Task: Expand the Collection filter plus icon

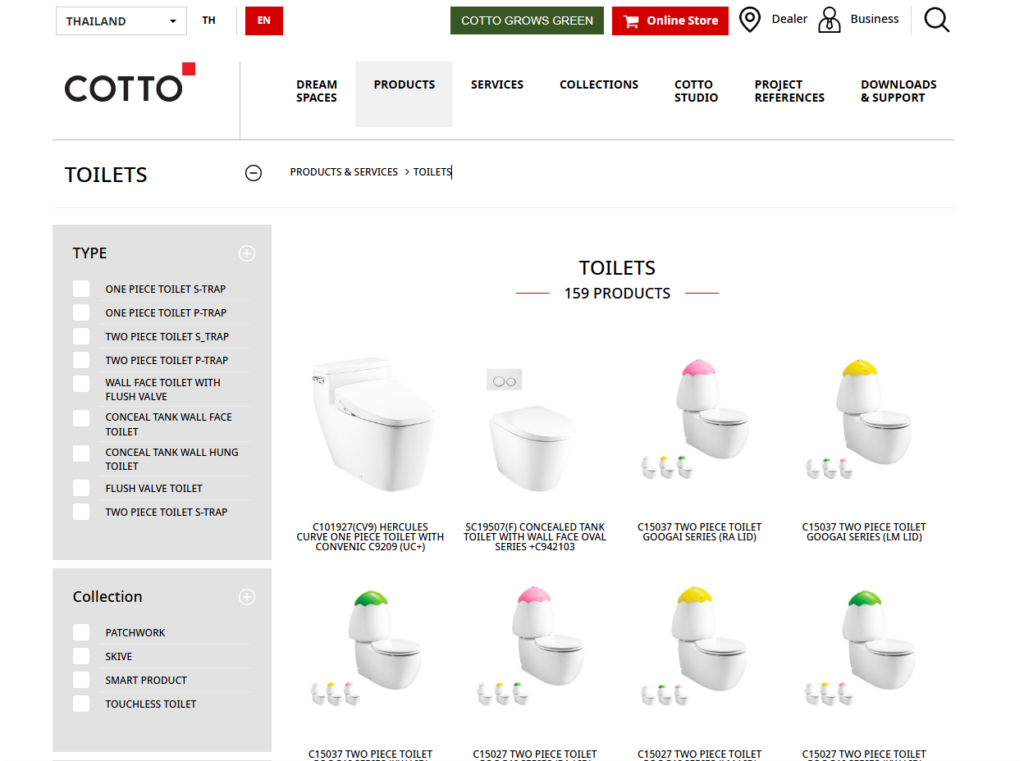Action: pyautogui.click(x=247, y=597)
